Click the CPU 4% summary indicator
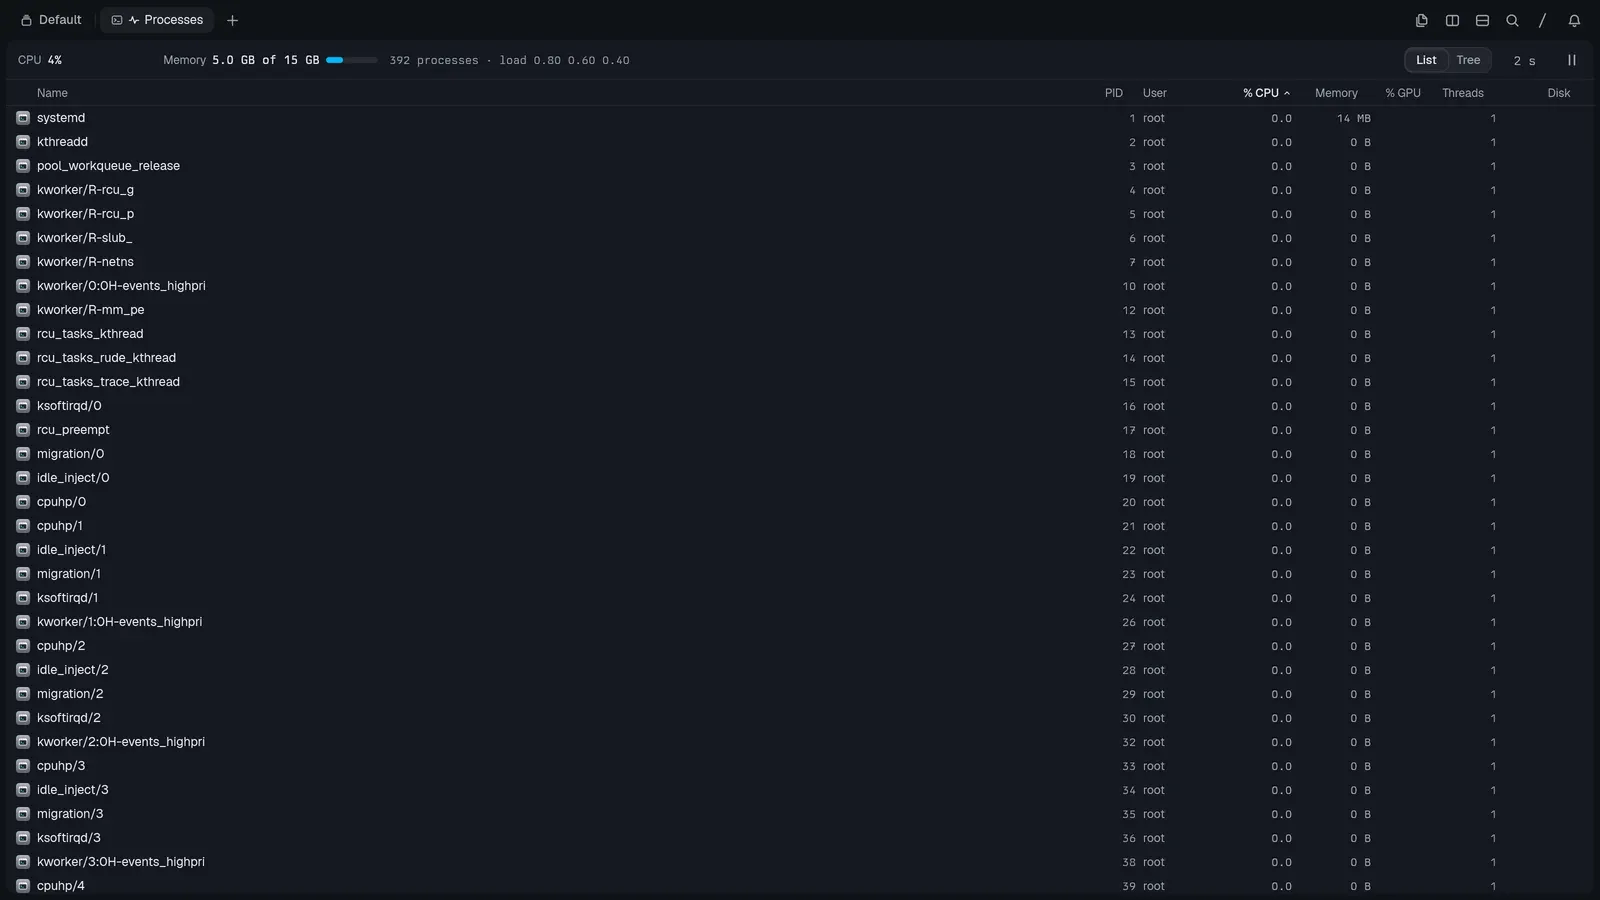This screenshot has height=900, width=1600. click(x=40, y=60)
